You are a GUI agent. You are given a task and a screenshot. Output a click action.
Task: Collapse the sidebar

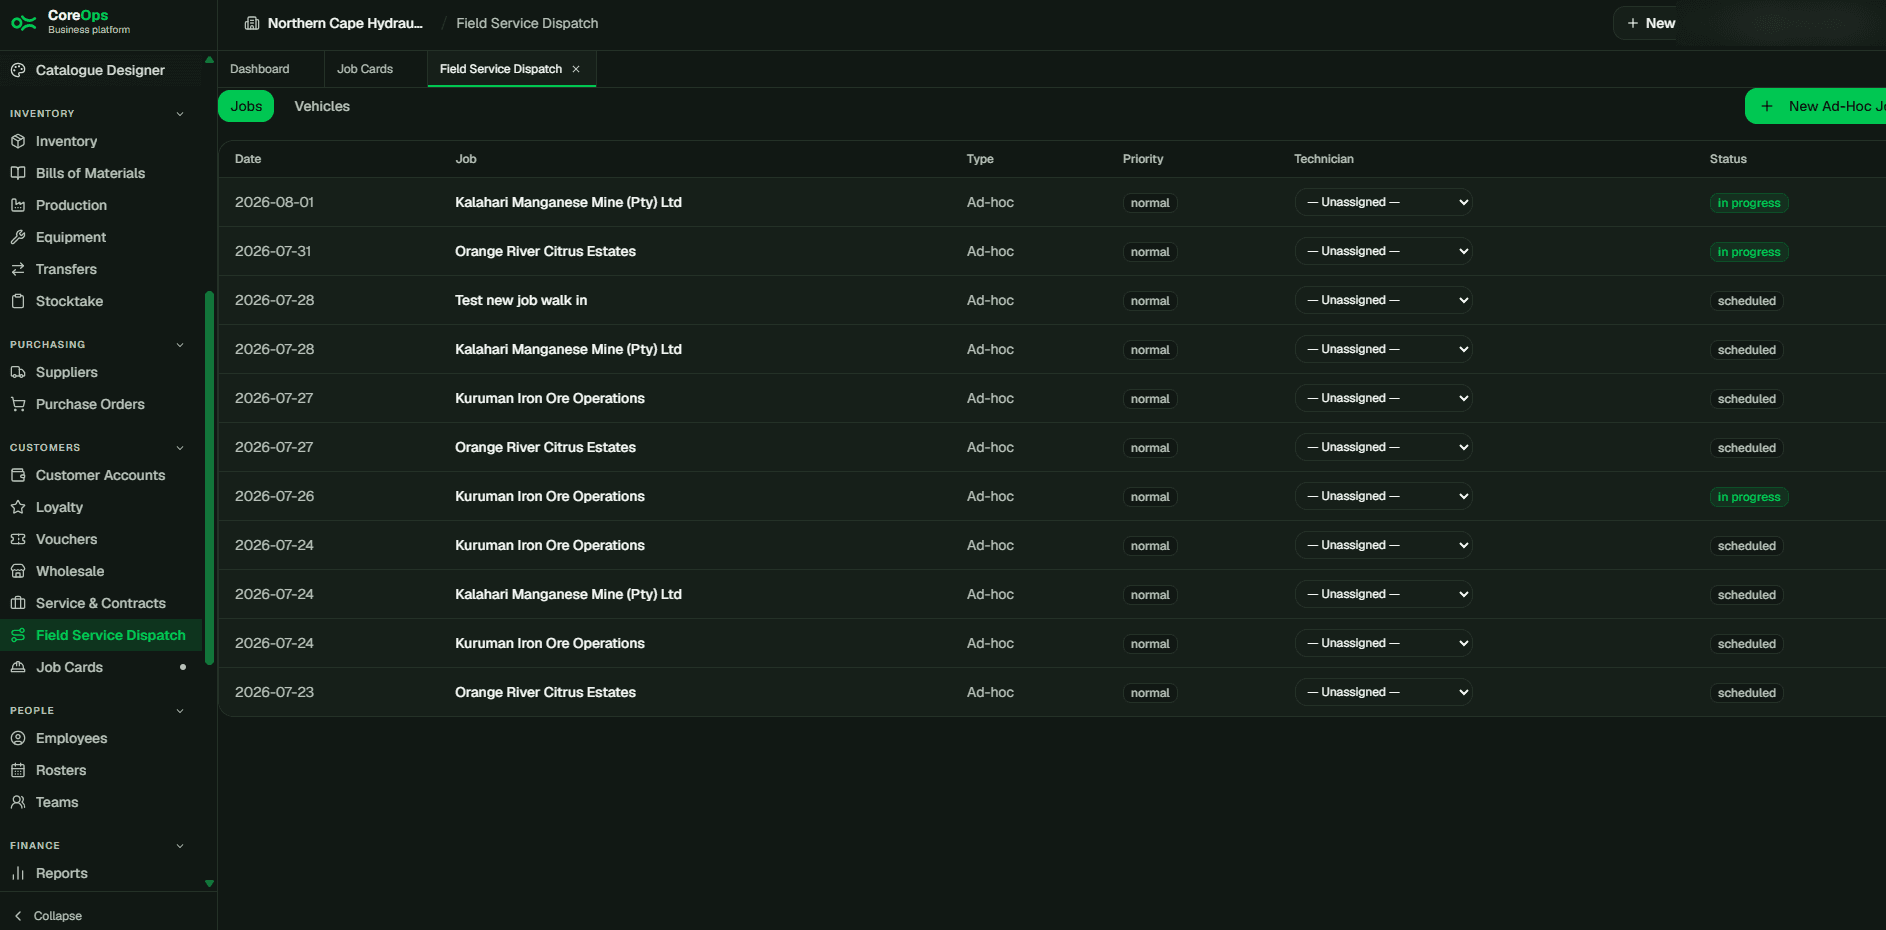coord(48,916)
